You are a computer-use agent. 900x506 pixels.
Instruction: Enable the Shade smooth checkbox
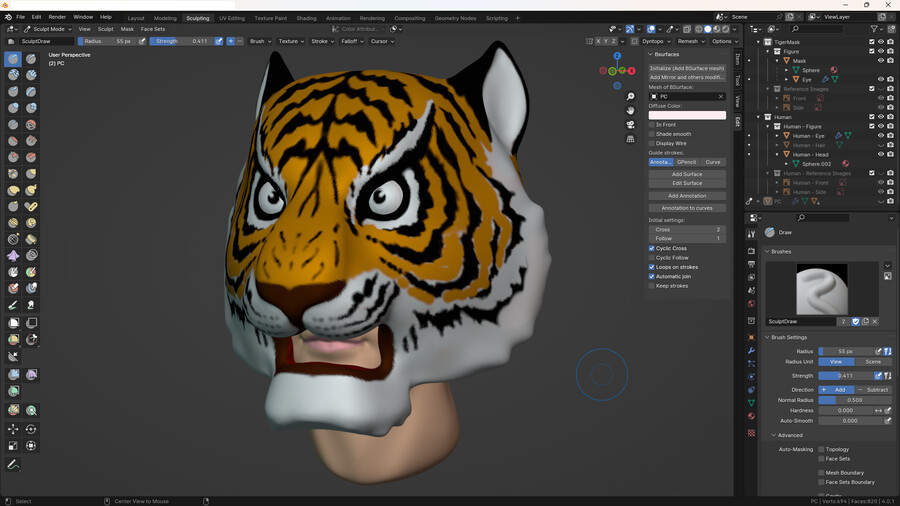point(652,134)
